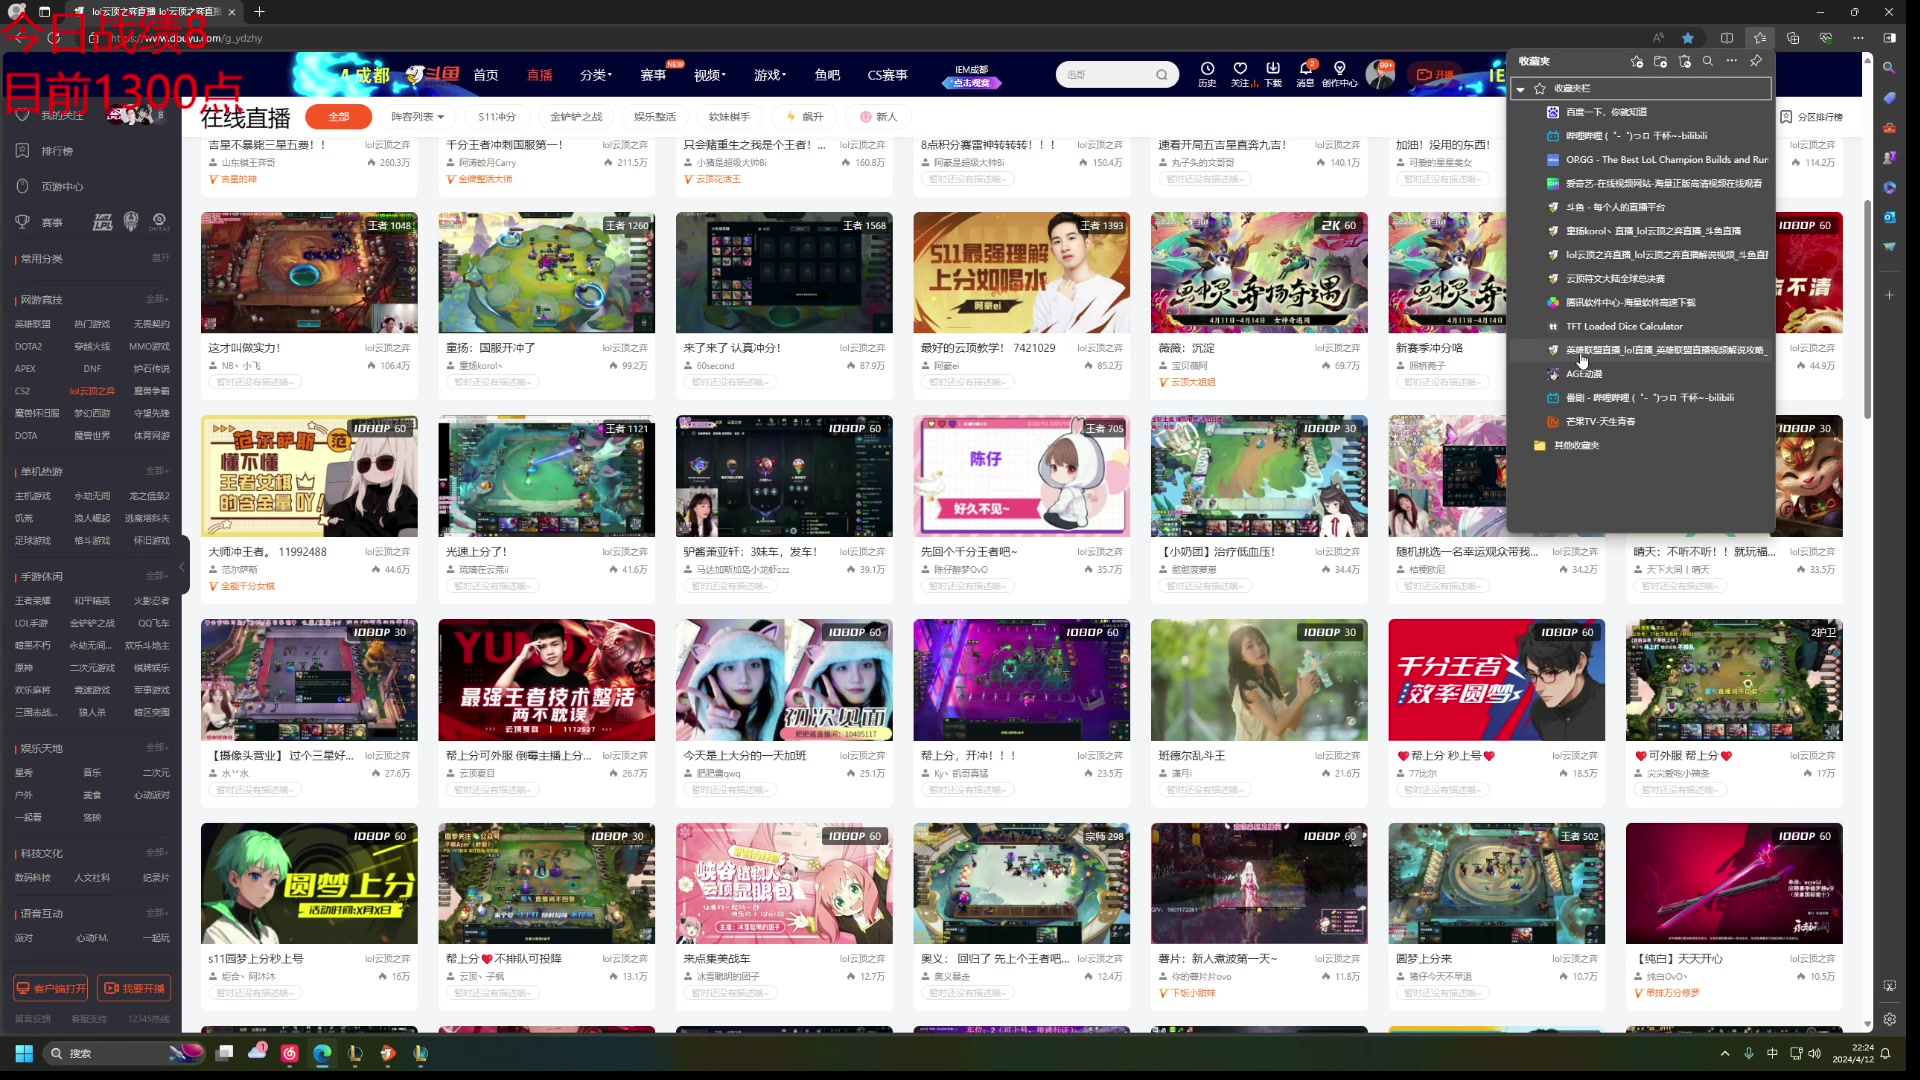The width and height of the screenshot is (1920, 1080).
Task: Select the 金铲铲之战 filter tab
Action: pos(576,117)
